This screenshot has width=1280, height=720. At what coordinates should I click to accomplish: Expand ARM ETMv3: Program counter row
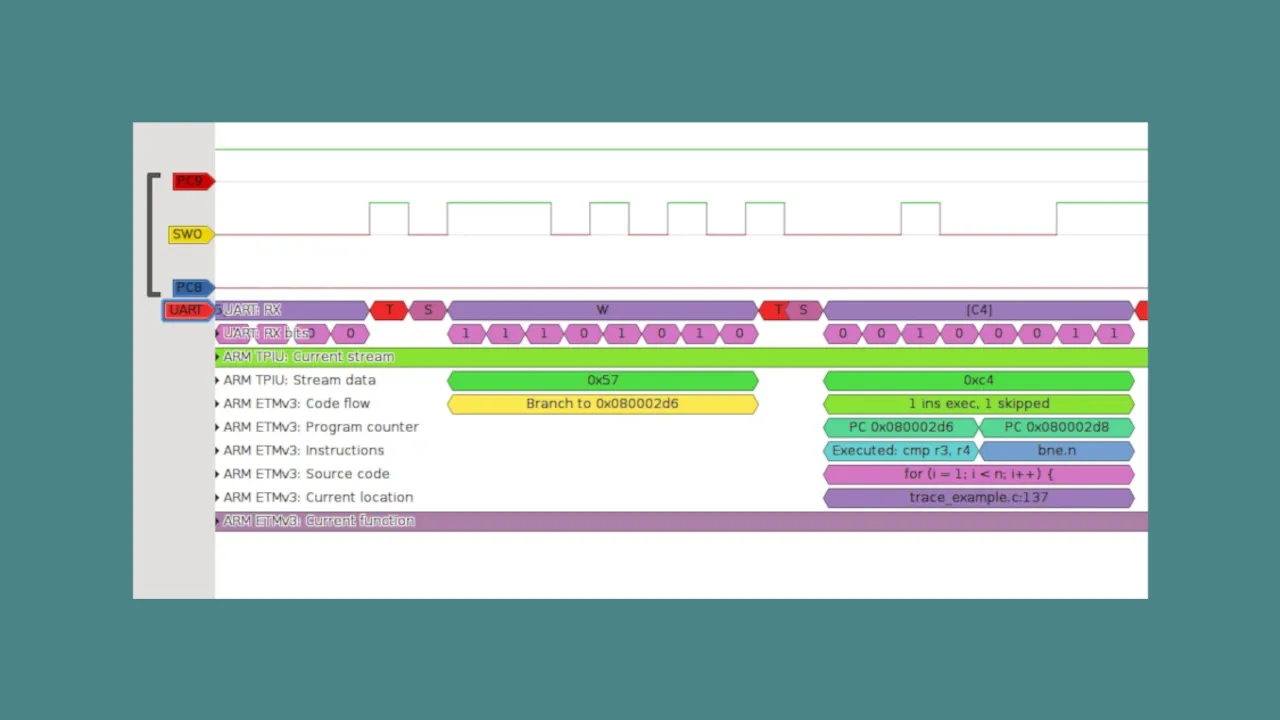(218, 427)
